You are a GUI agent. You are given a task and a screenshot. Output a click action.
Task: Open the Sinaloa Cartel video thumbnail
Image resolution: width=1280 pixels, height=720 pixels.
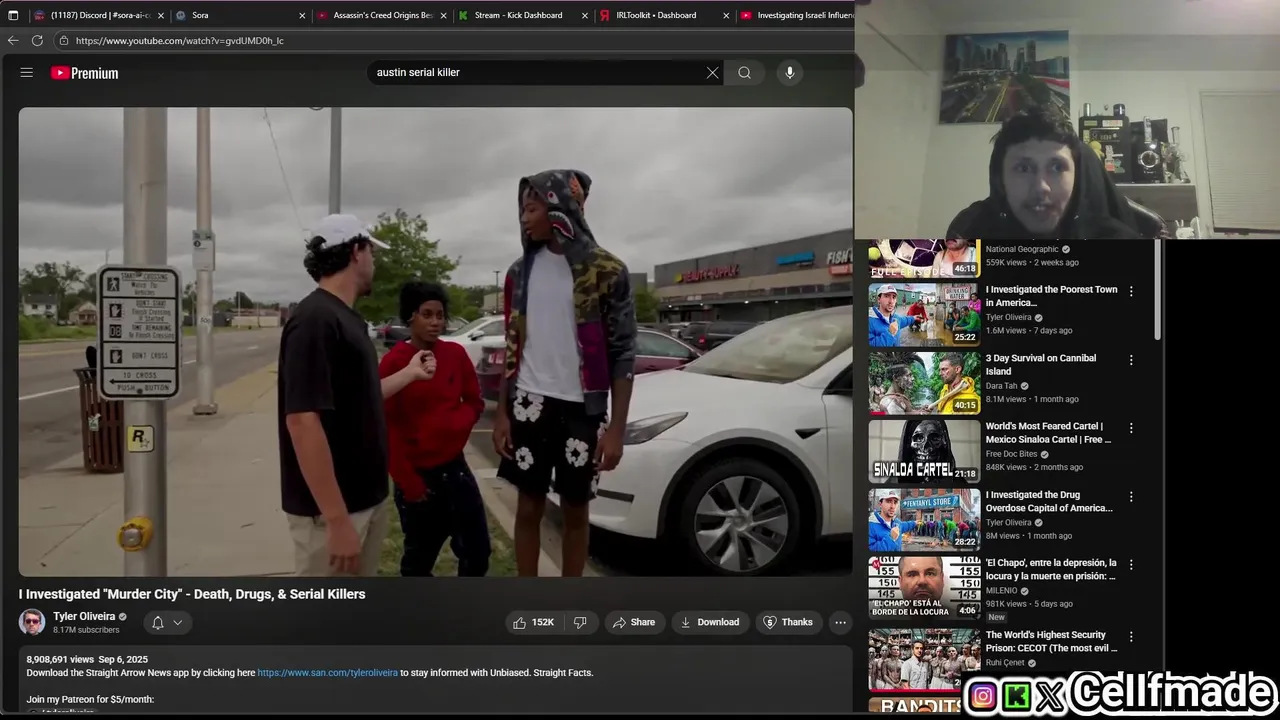(924, 451)
